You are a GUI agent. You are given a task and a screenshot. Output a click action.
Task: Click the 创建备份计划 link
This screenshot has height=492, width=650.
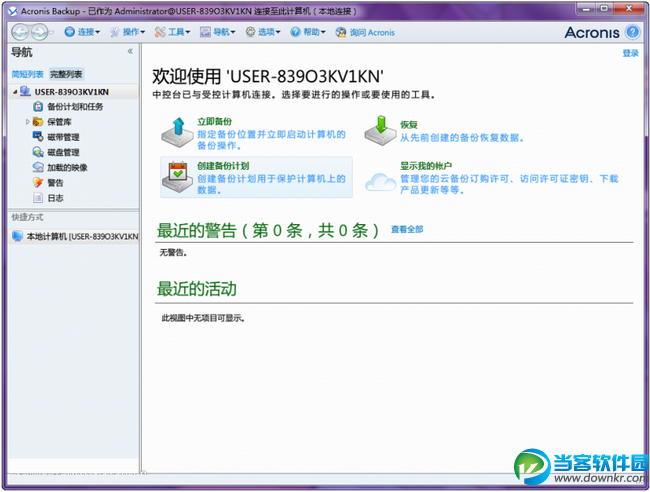[223, 166]
